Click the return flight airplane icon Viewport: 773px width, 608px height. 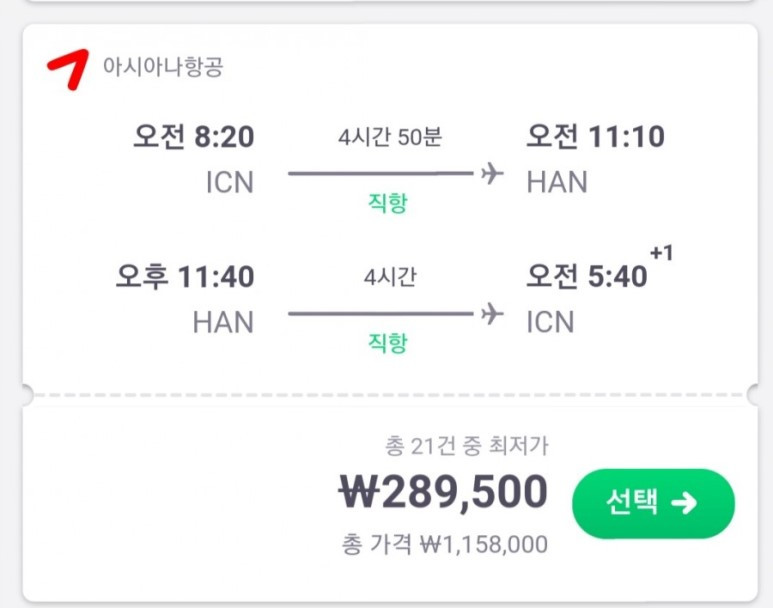(490, 314)
